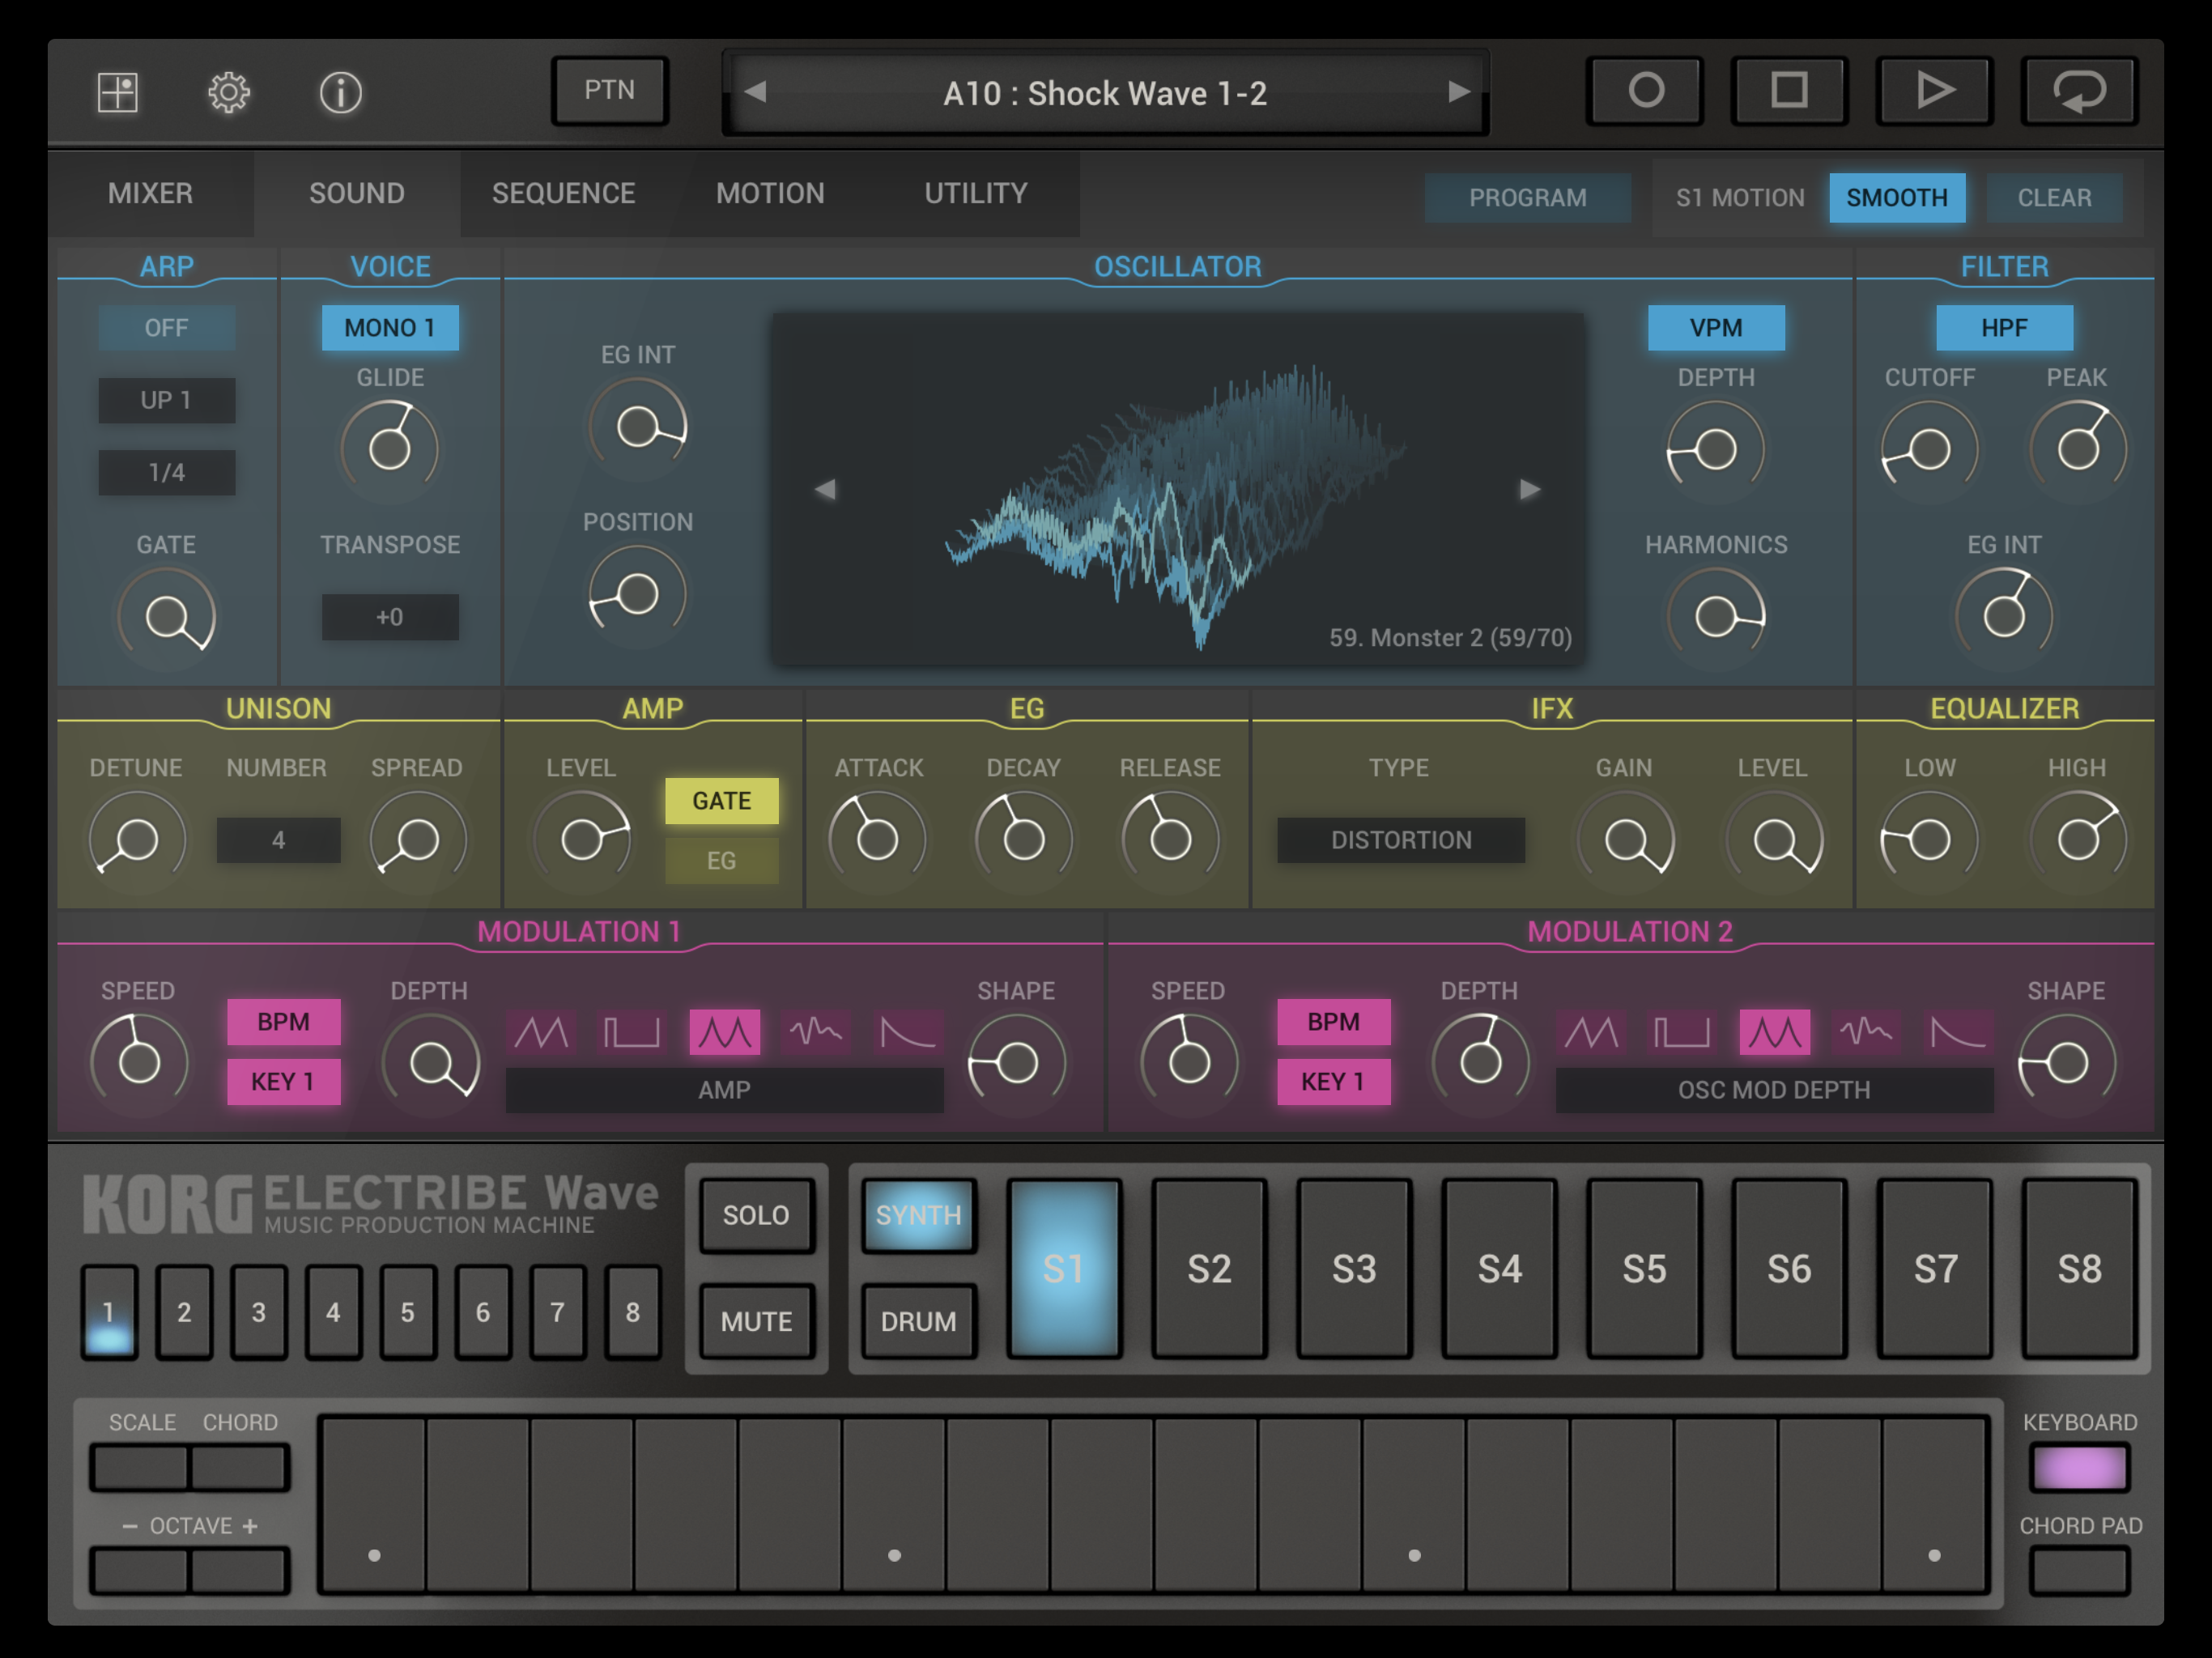Open the OSC MOD DEPTH destination selector
The width and height of the screenshot is (2212, 1658).
pos(1774,1090)
